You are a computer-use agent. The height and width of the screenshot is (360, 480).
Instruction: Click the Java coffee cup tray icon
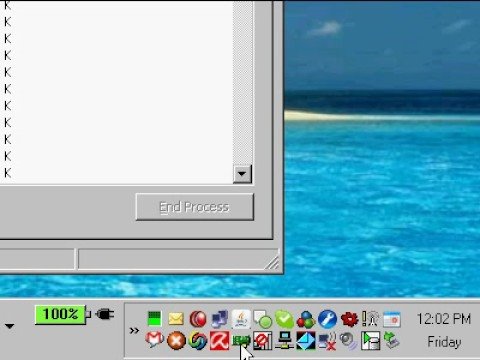pyautogui.click(x=241, y=318)
